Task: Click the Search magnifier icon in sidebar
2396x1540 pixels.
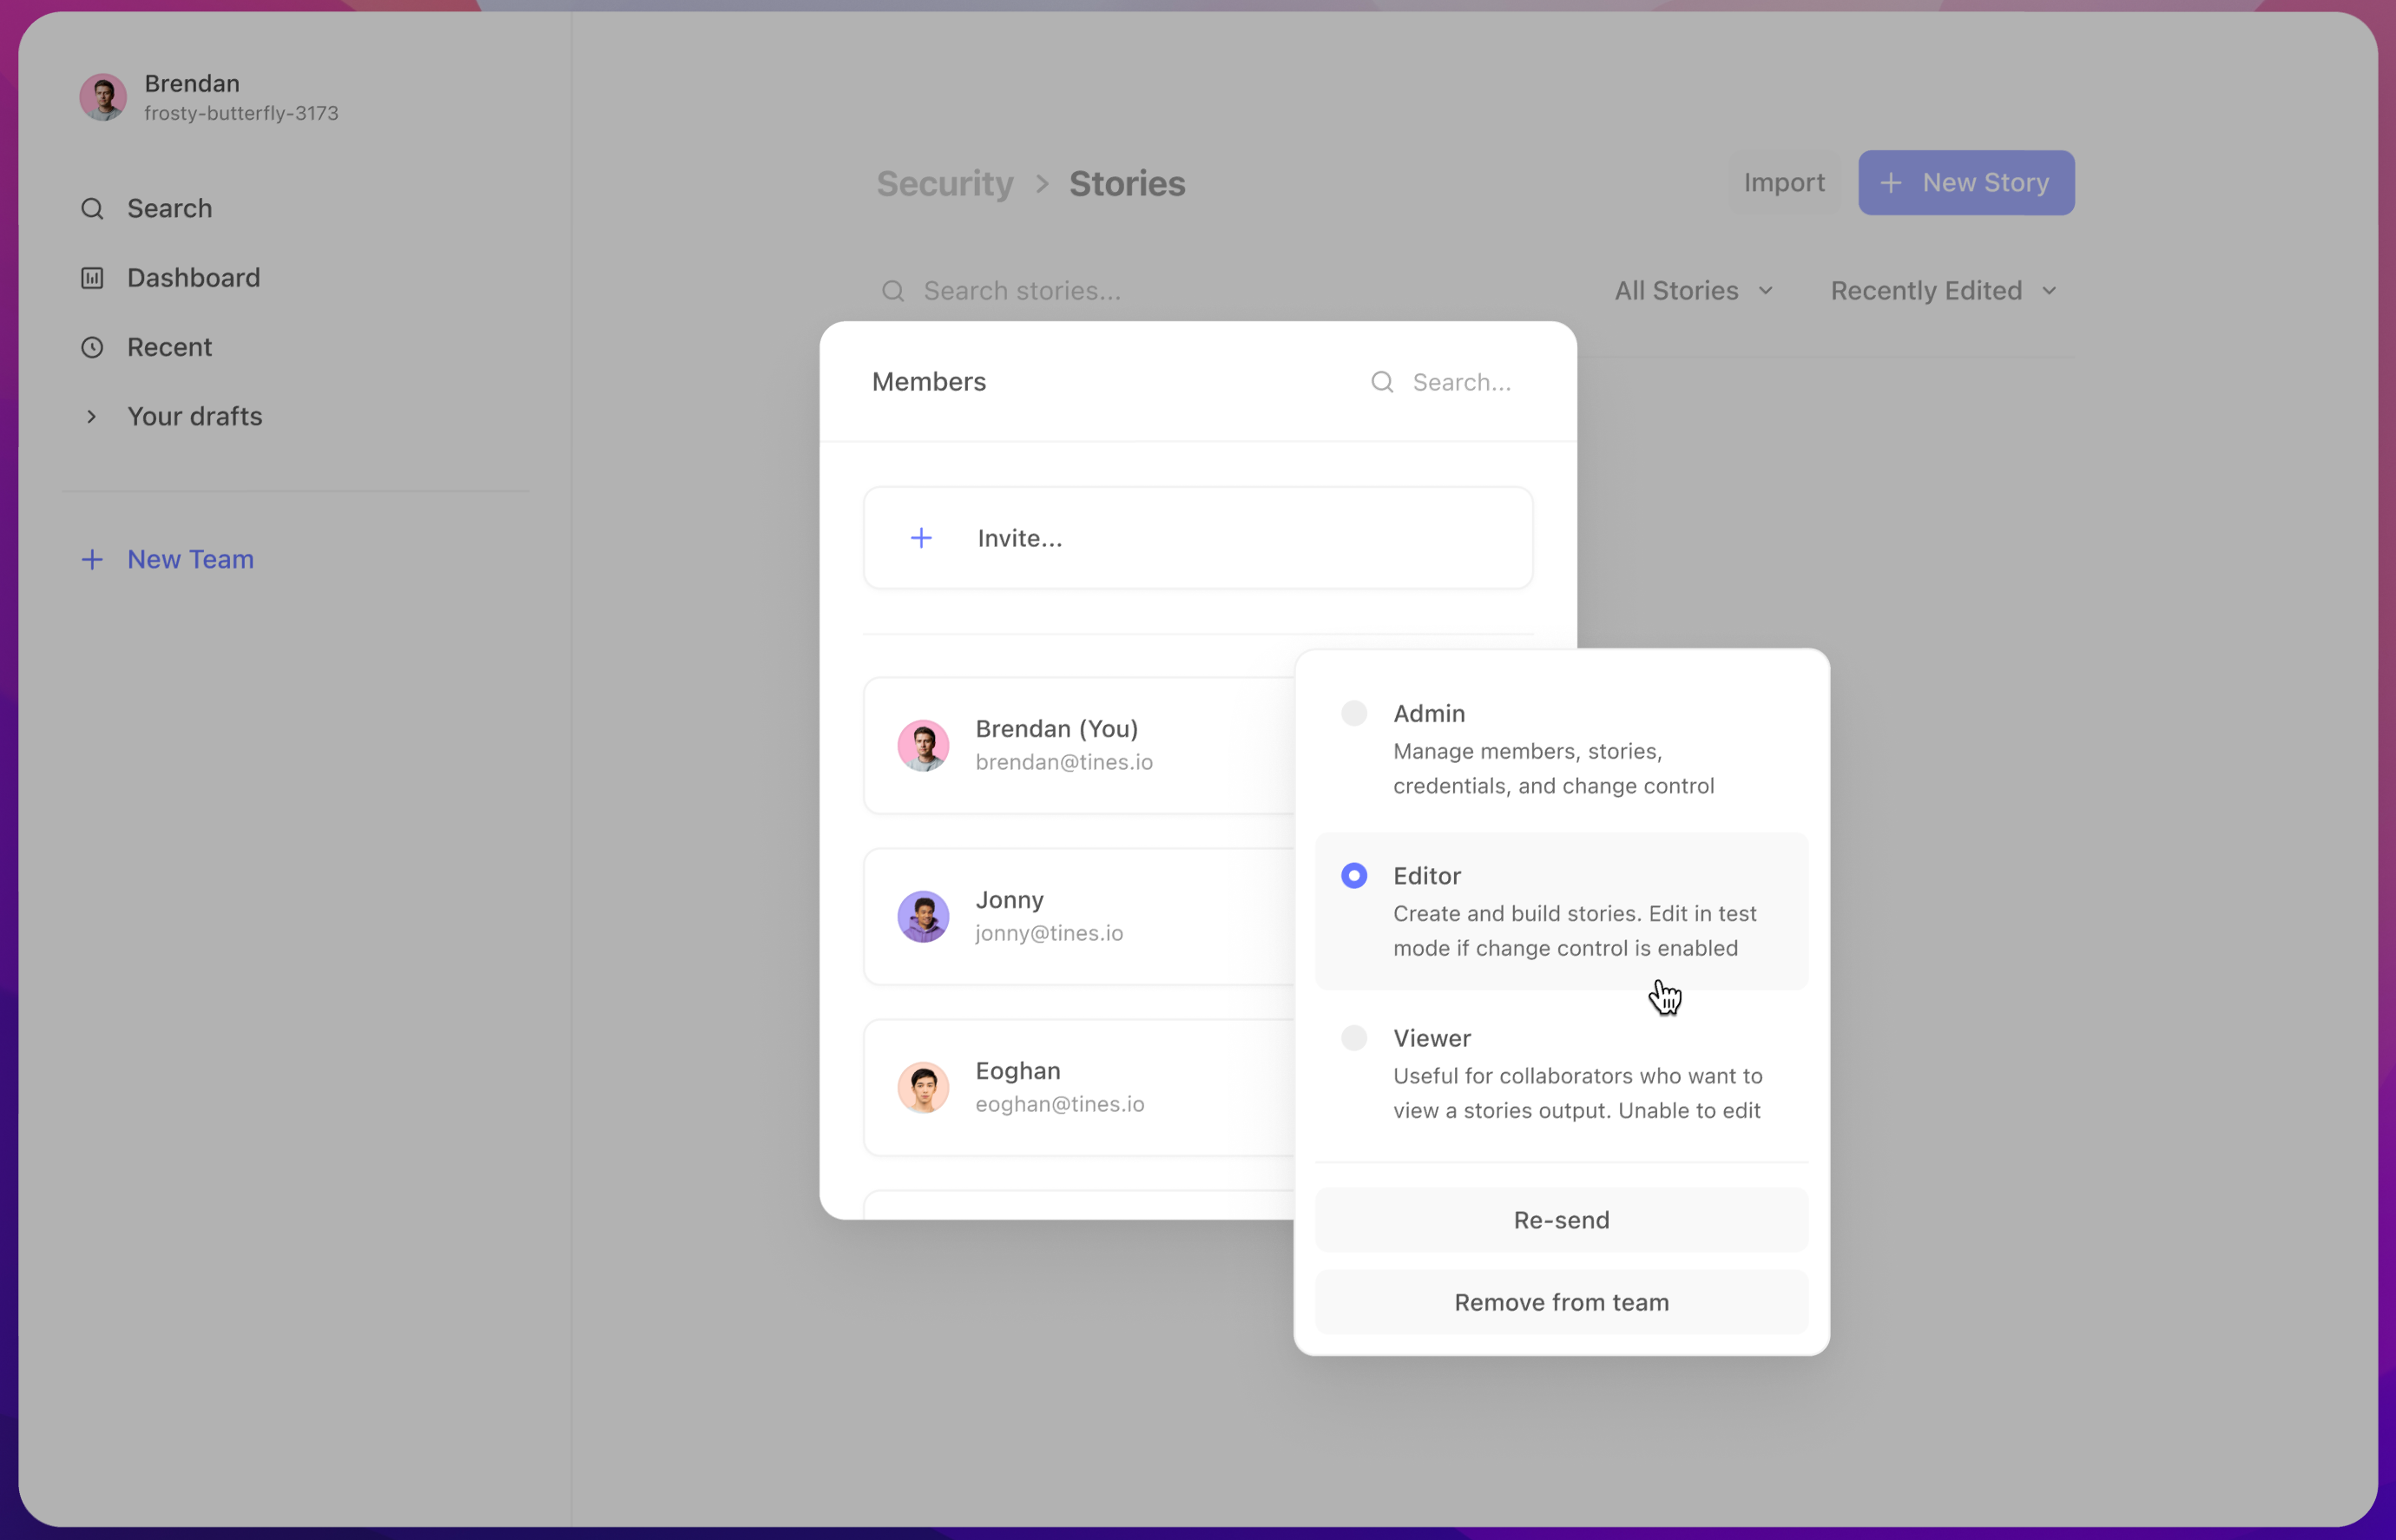Action: click(x=92, y=208)
